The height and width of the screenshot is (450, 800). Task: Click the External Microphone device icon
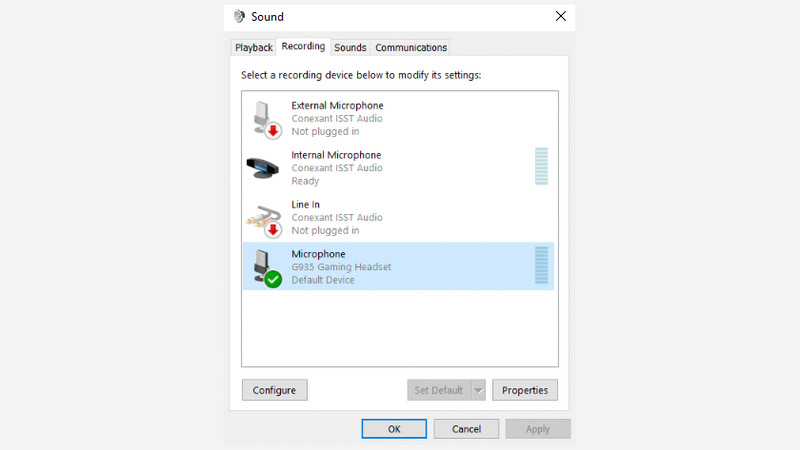[x=265, y=118]
